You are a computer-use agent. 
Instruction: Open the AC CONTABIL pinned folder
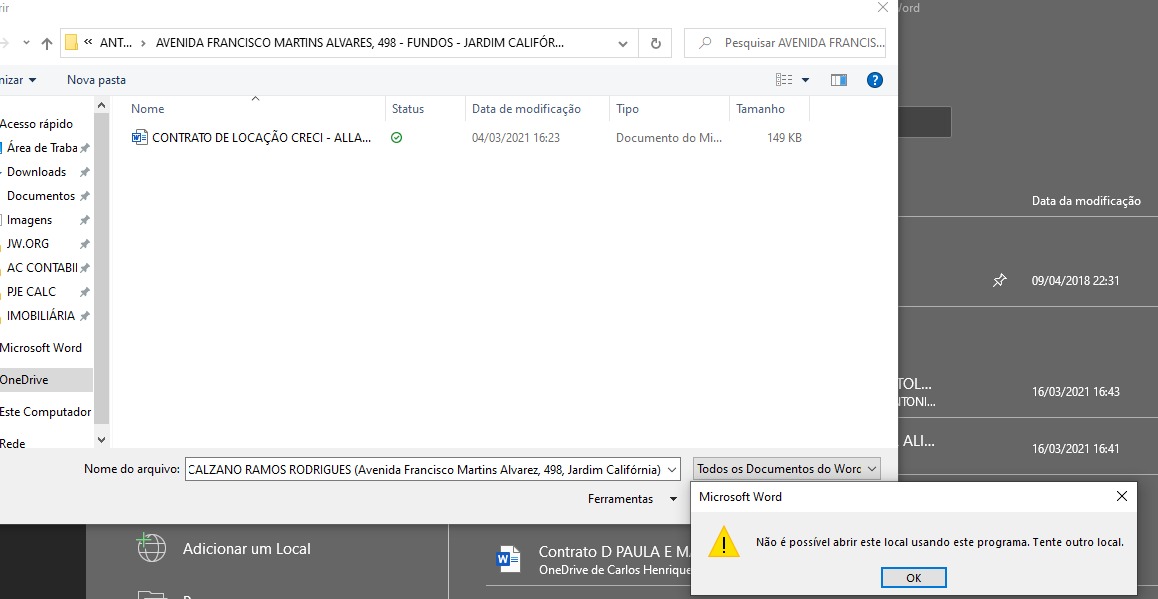[x=42, y=267]
